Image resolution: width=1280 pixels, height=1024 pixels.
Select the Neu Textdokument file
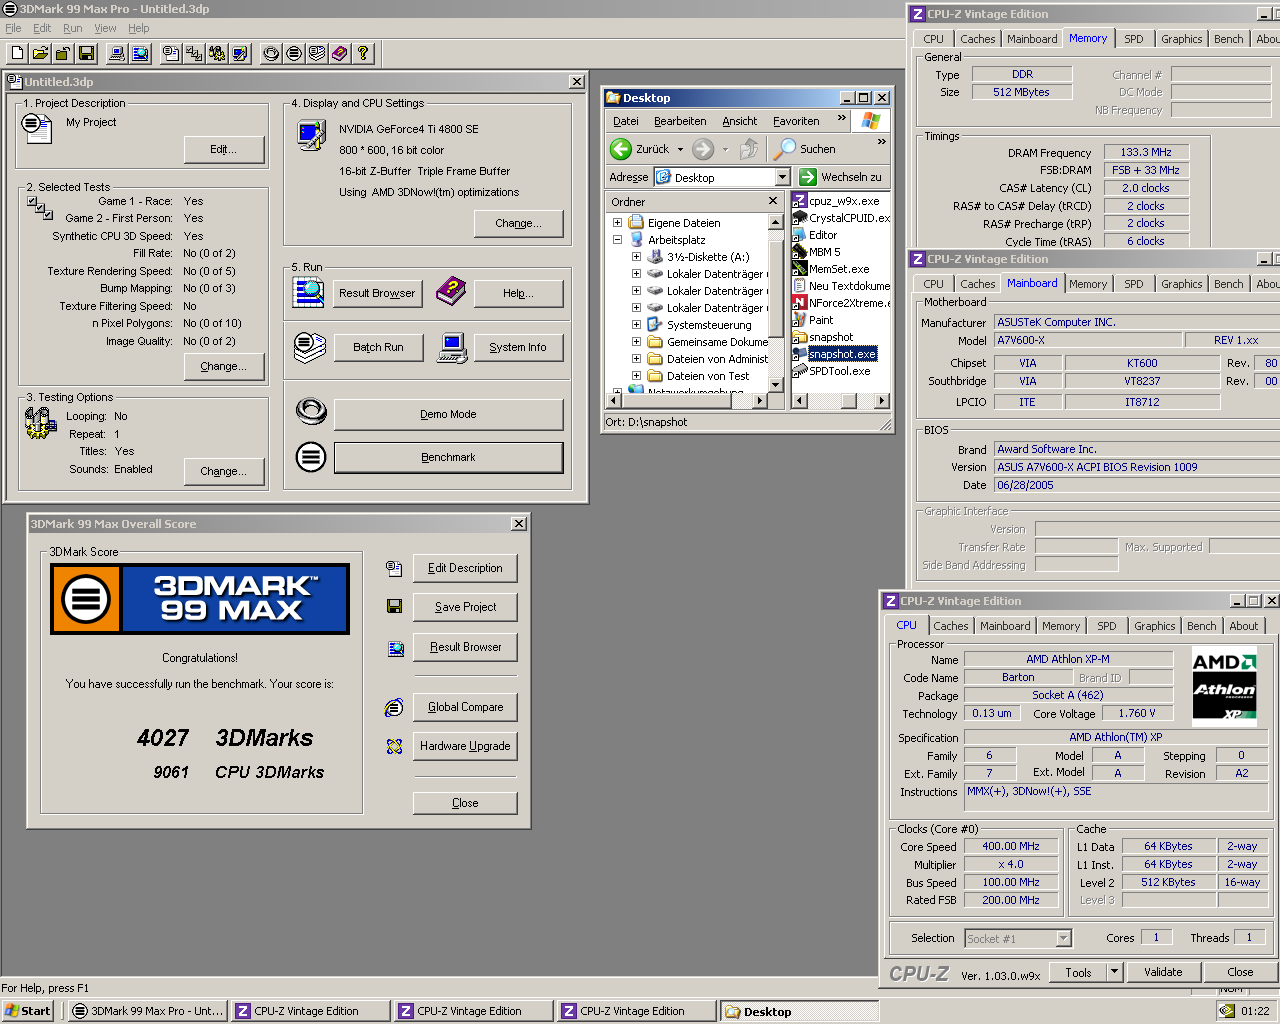[x=841, y=286]
